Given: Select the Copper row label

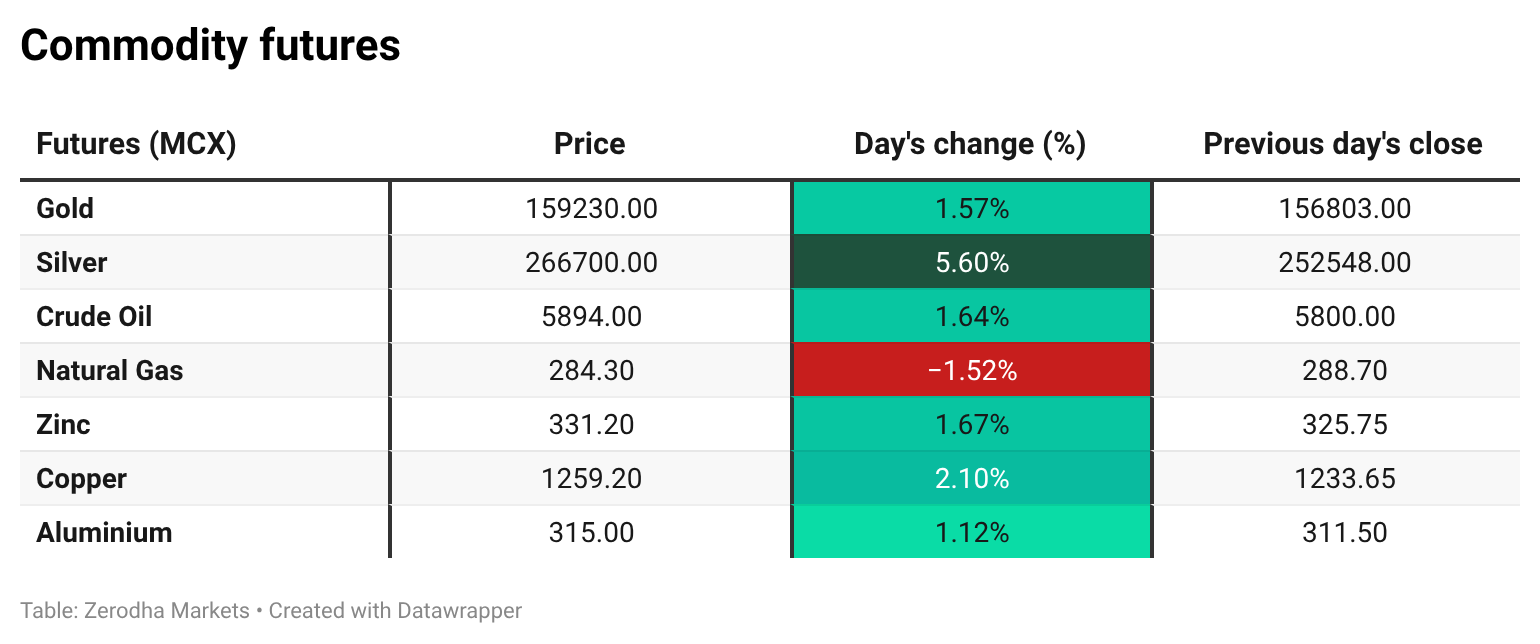Looking at the screenshot, I should click(81, 479).
